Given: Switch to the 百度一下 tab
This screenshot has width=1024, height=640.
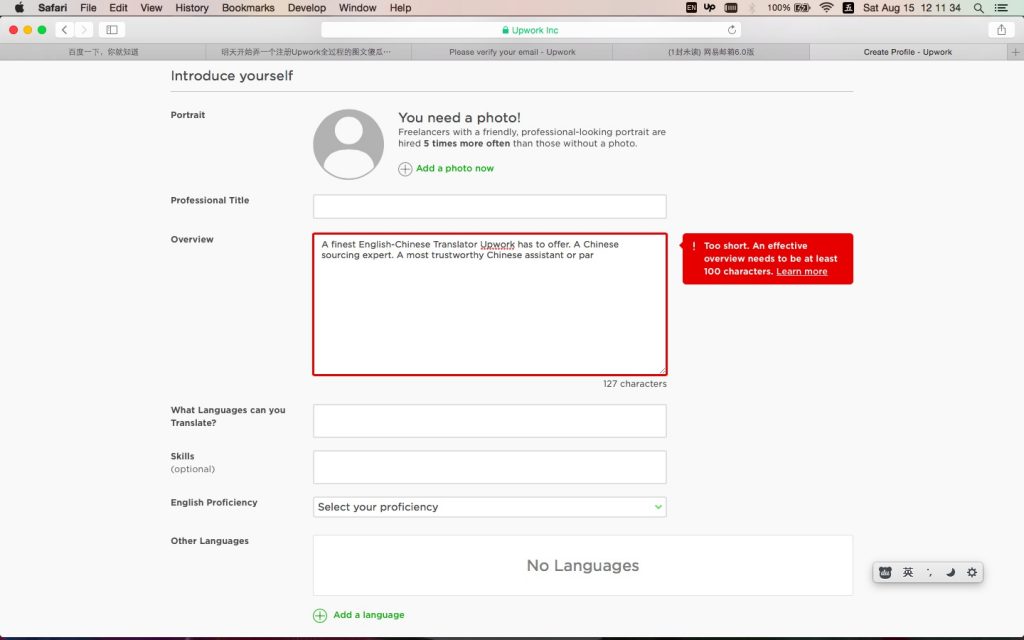Looking at the screenshot, I should (x=103, y=52).
